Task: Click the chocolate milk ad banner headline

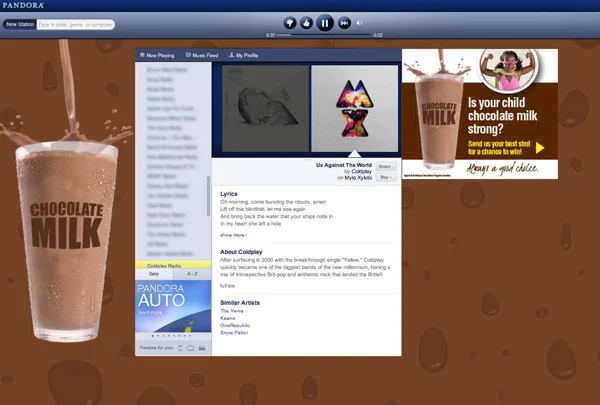Action: tap(502, 116)
